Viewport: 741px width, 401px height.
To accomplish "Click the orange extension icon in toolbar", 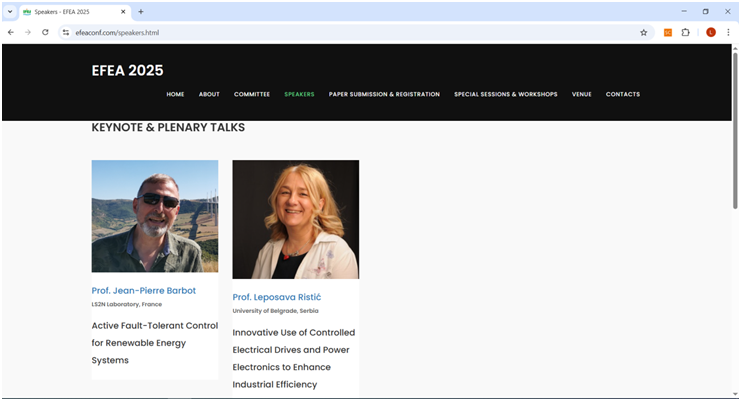I will tap(668, 32).
